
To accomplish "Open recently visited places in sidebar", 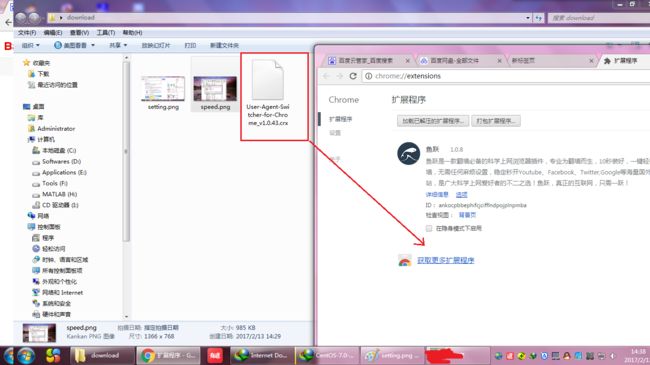I will pyautogui.click(x=53, y=85).
